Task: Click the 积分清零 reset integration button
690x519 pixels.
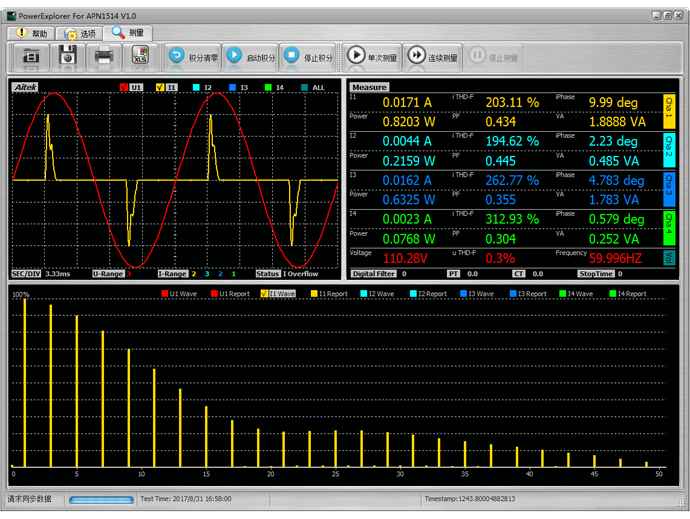Action: click(x=193, y=57)
